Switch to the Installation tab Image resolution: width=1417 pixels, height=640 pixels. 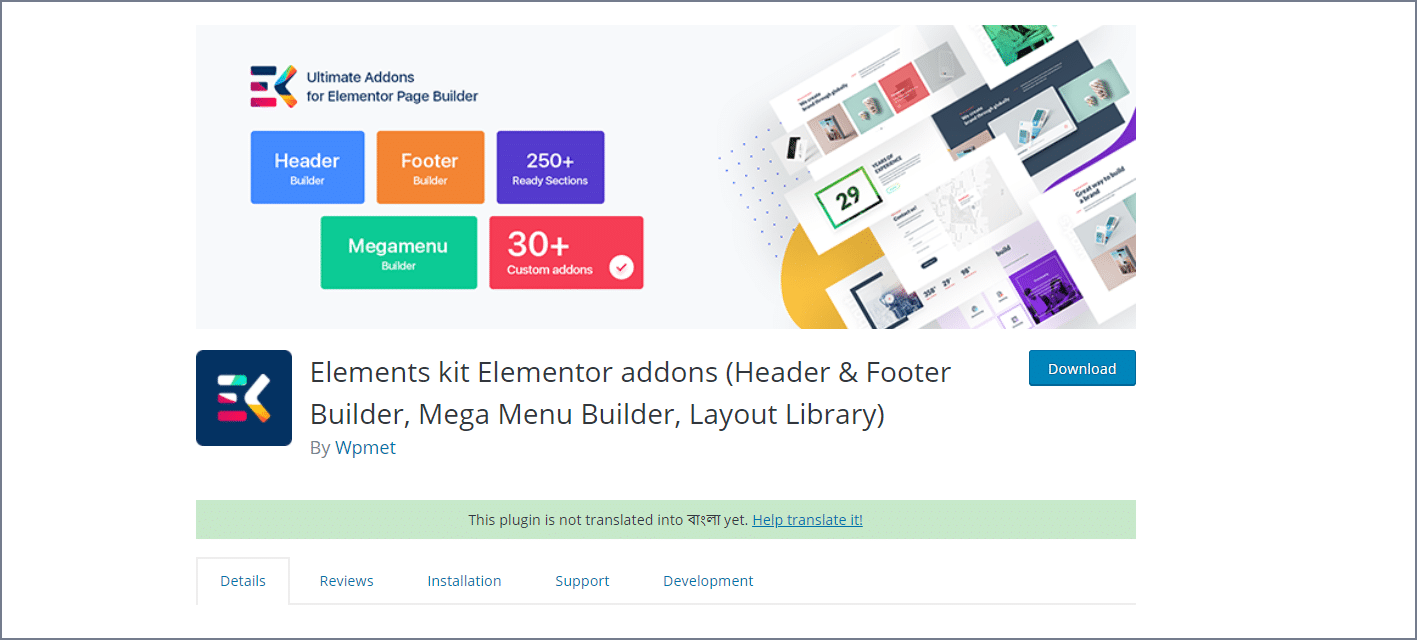464,580
